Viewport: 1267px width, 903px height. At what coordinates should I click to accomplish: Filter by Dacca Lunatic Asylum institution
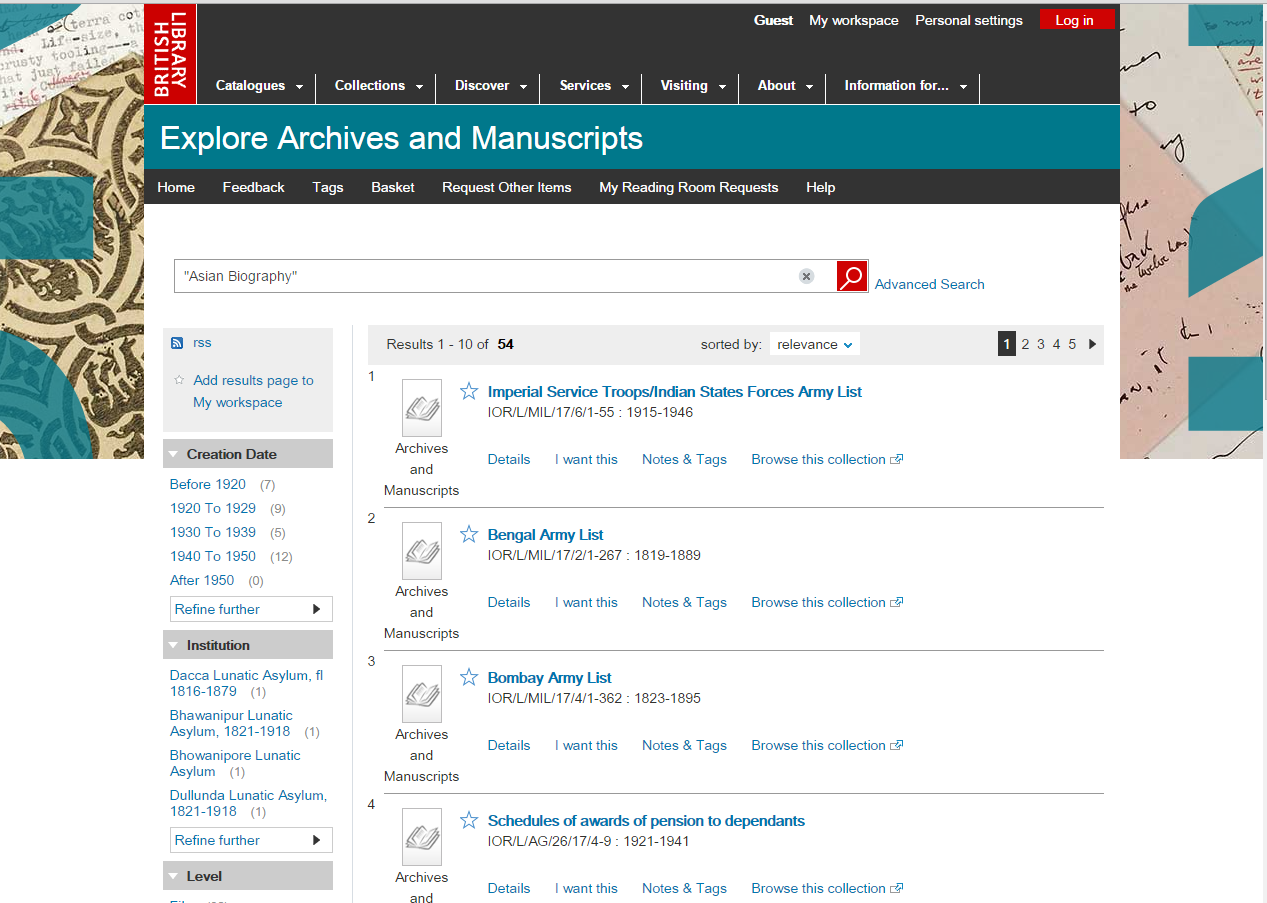pyautogui.click(x=246, y=683)
